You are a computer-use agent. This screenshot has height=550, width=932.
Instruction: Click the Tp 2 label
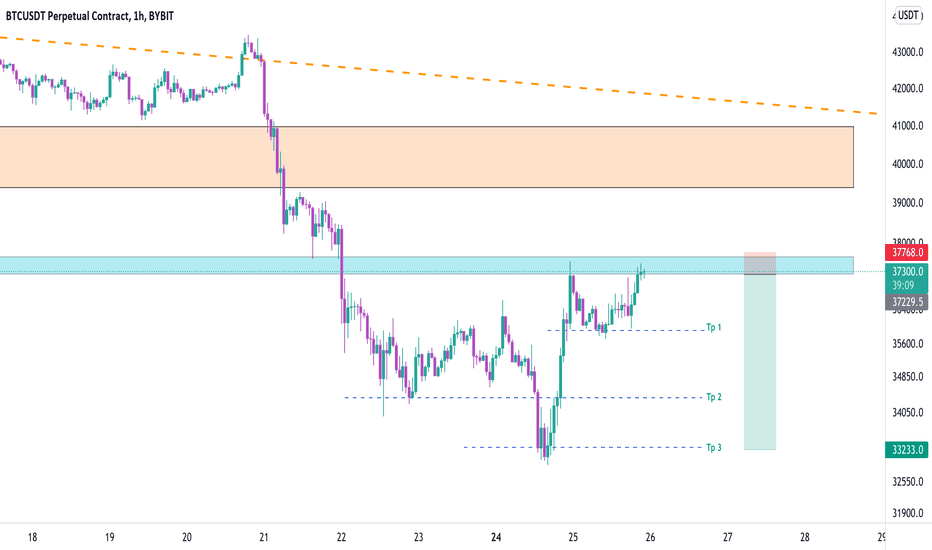click(713, 397)
